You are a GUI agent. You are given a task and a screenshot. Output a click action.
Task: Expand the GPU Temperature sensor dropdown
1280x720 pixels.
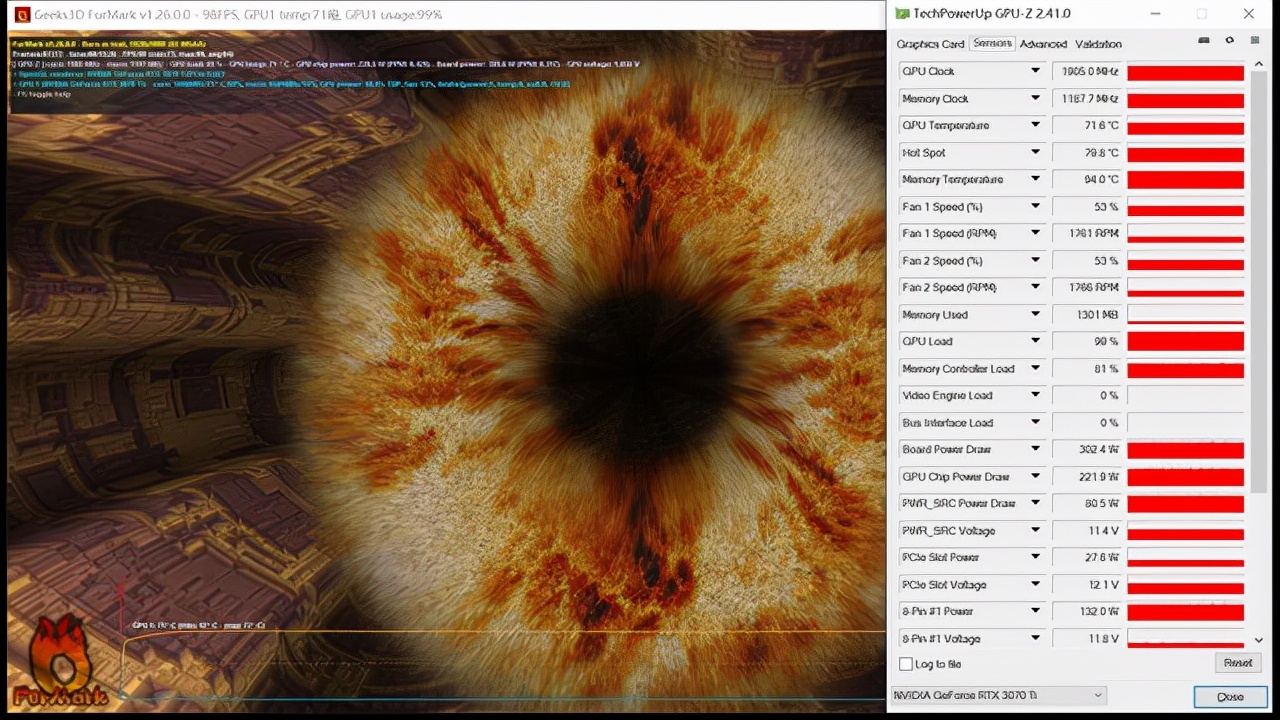[1035, 125]
